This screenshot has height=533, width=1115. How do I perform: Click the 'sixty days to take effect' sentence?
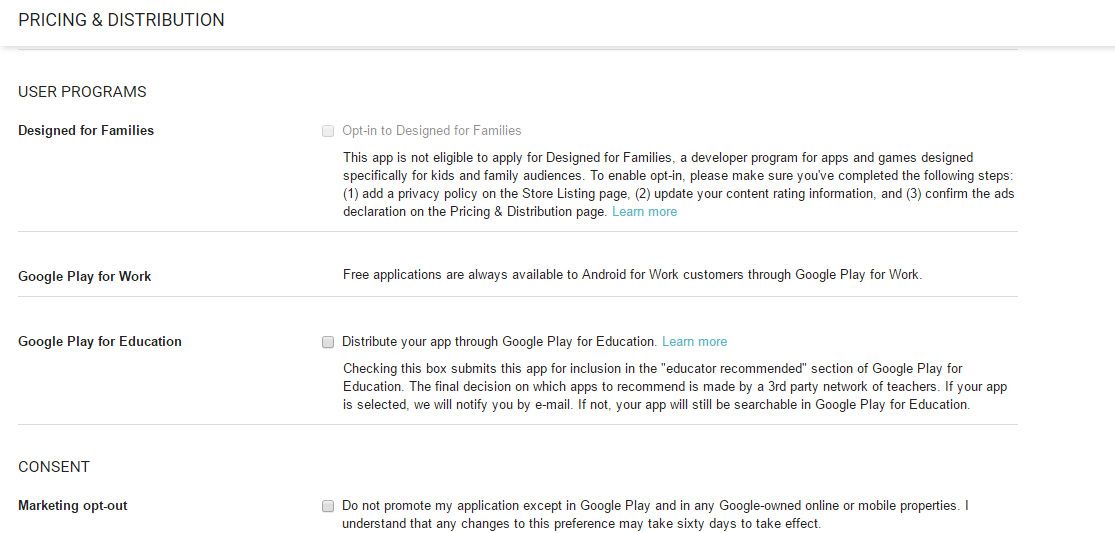pos(740,524)
